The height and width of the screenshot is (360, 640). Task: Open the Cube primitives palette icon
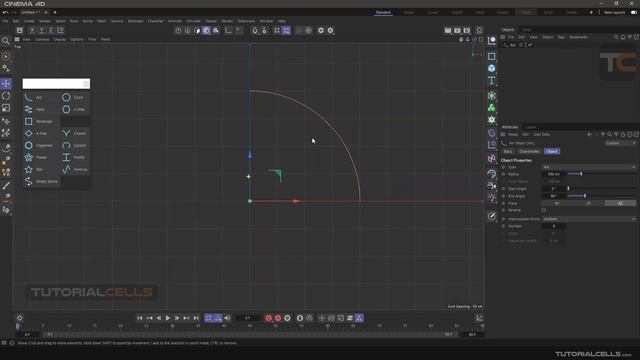[x=491, y=68]
